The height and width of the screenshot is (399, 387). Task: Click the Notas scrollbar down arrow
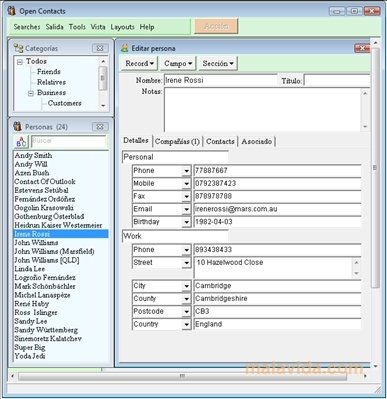(365, 127)
